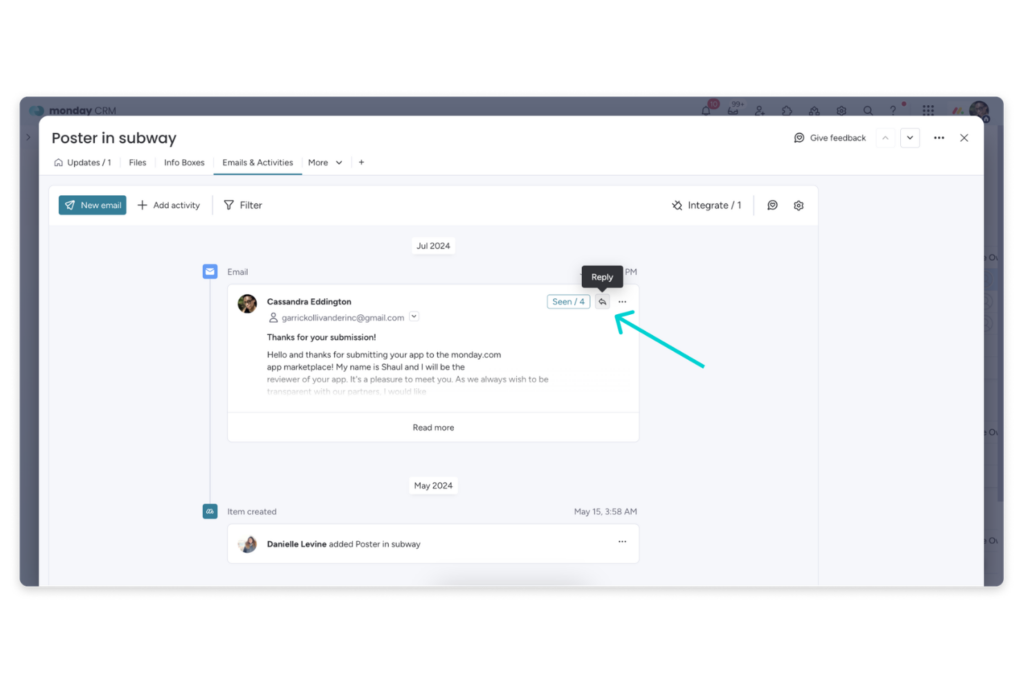The image size is (1024, 683).
Task: Select the Emails & Activities tab
Action: [257, 163]
